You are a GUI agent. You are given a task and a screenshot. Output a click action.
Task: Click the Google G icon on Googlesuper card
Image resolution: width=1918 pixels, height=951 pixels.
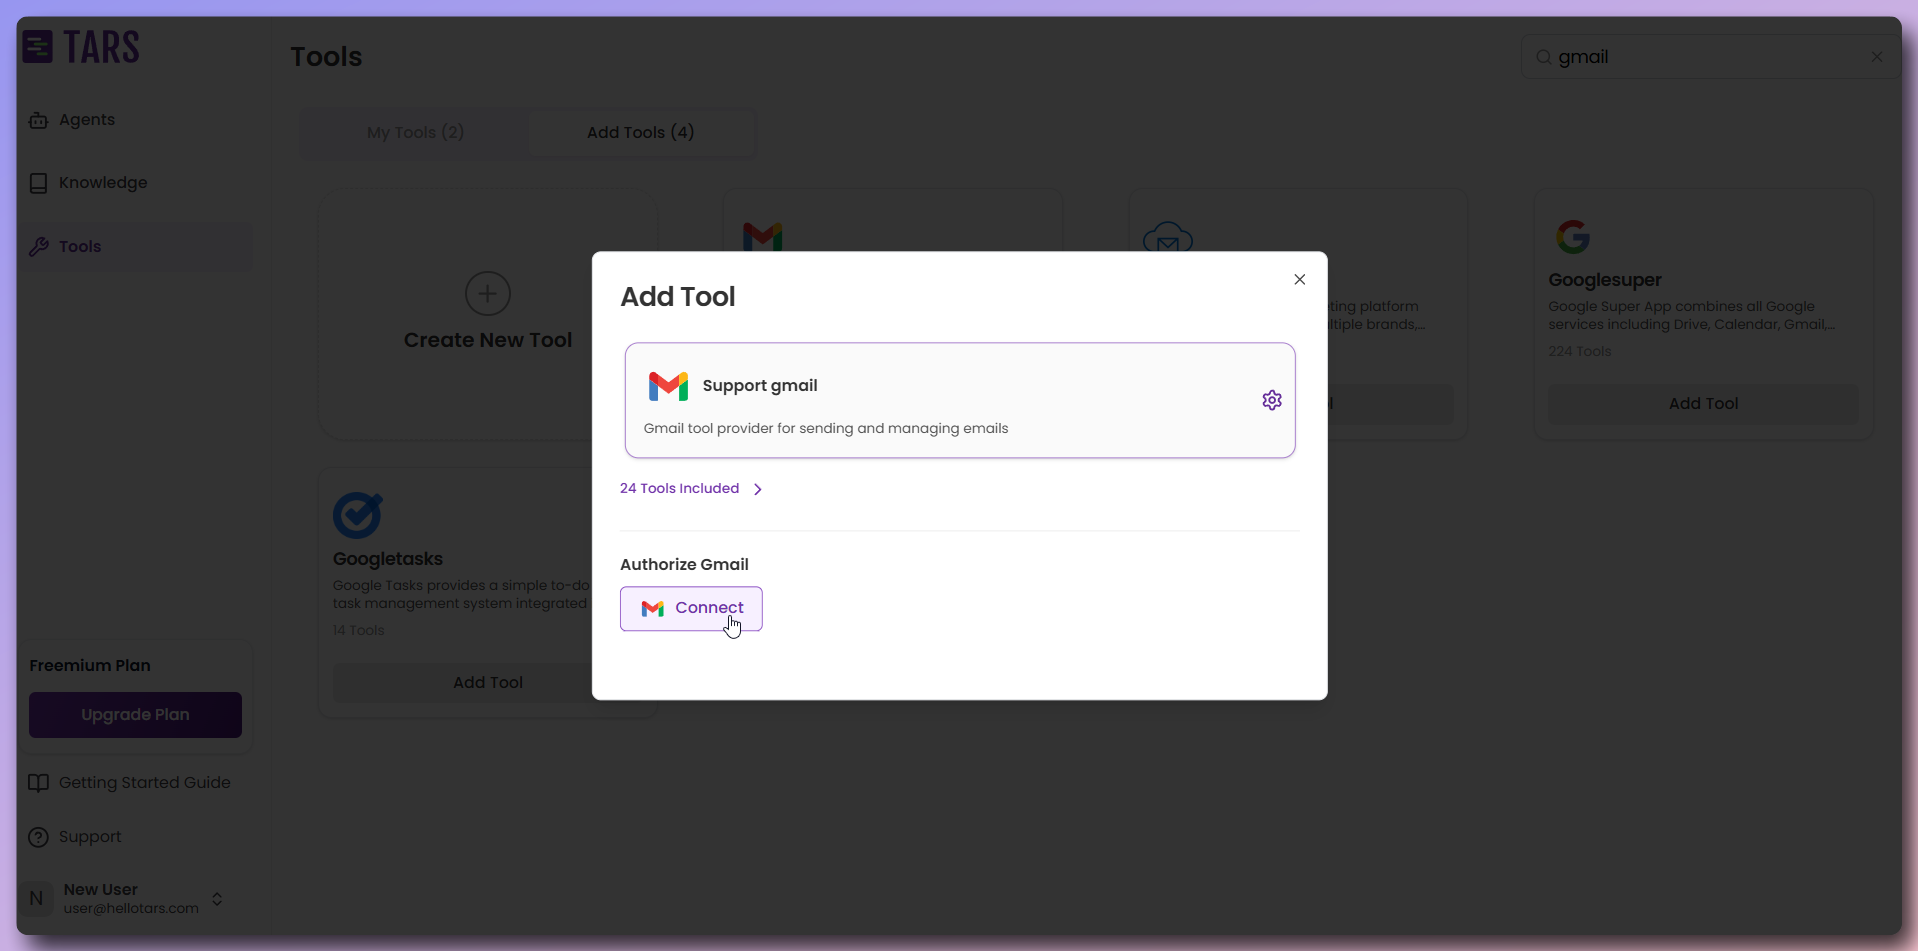tap(1575, 236)
